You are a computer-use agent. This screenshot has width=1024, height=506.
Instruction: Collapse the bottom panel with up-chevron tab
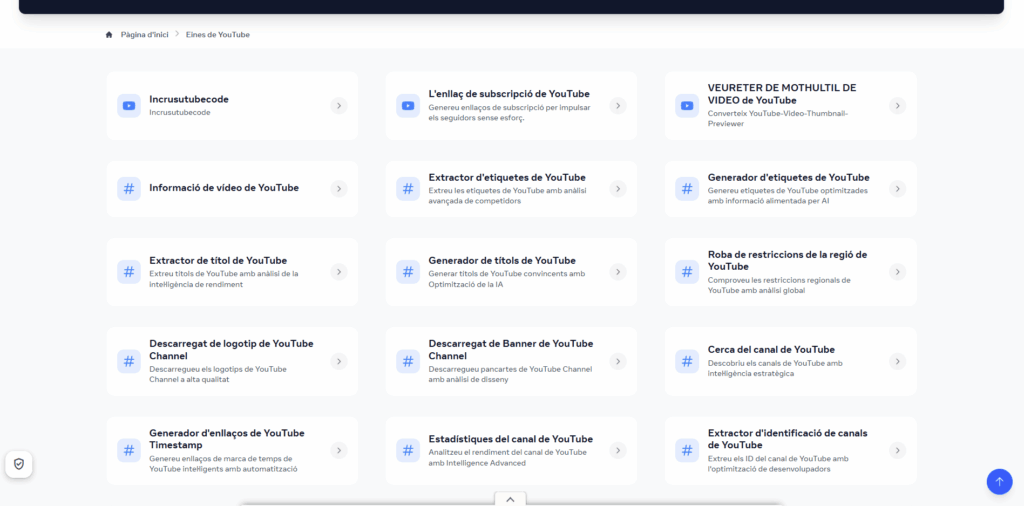pos(510,499)
